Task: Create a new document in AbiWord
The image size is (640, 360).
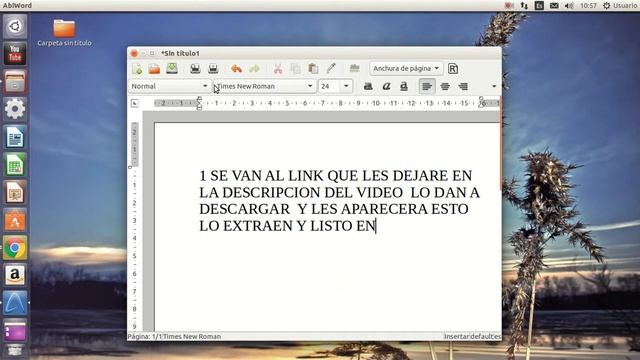Action: 137,69
